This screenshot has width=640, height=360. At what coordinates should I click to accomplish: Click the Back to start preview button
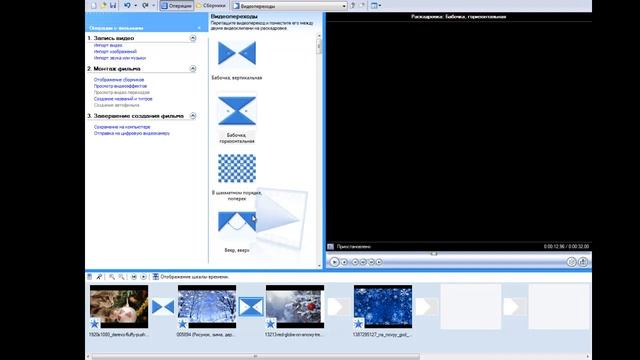(x=355, y=262)
